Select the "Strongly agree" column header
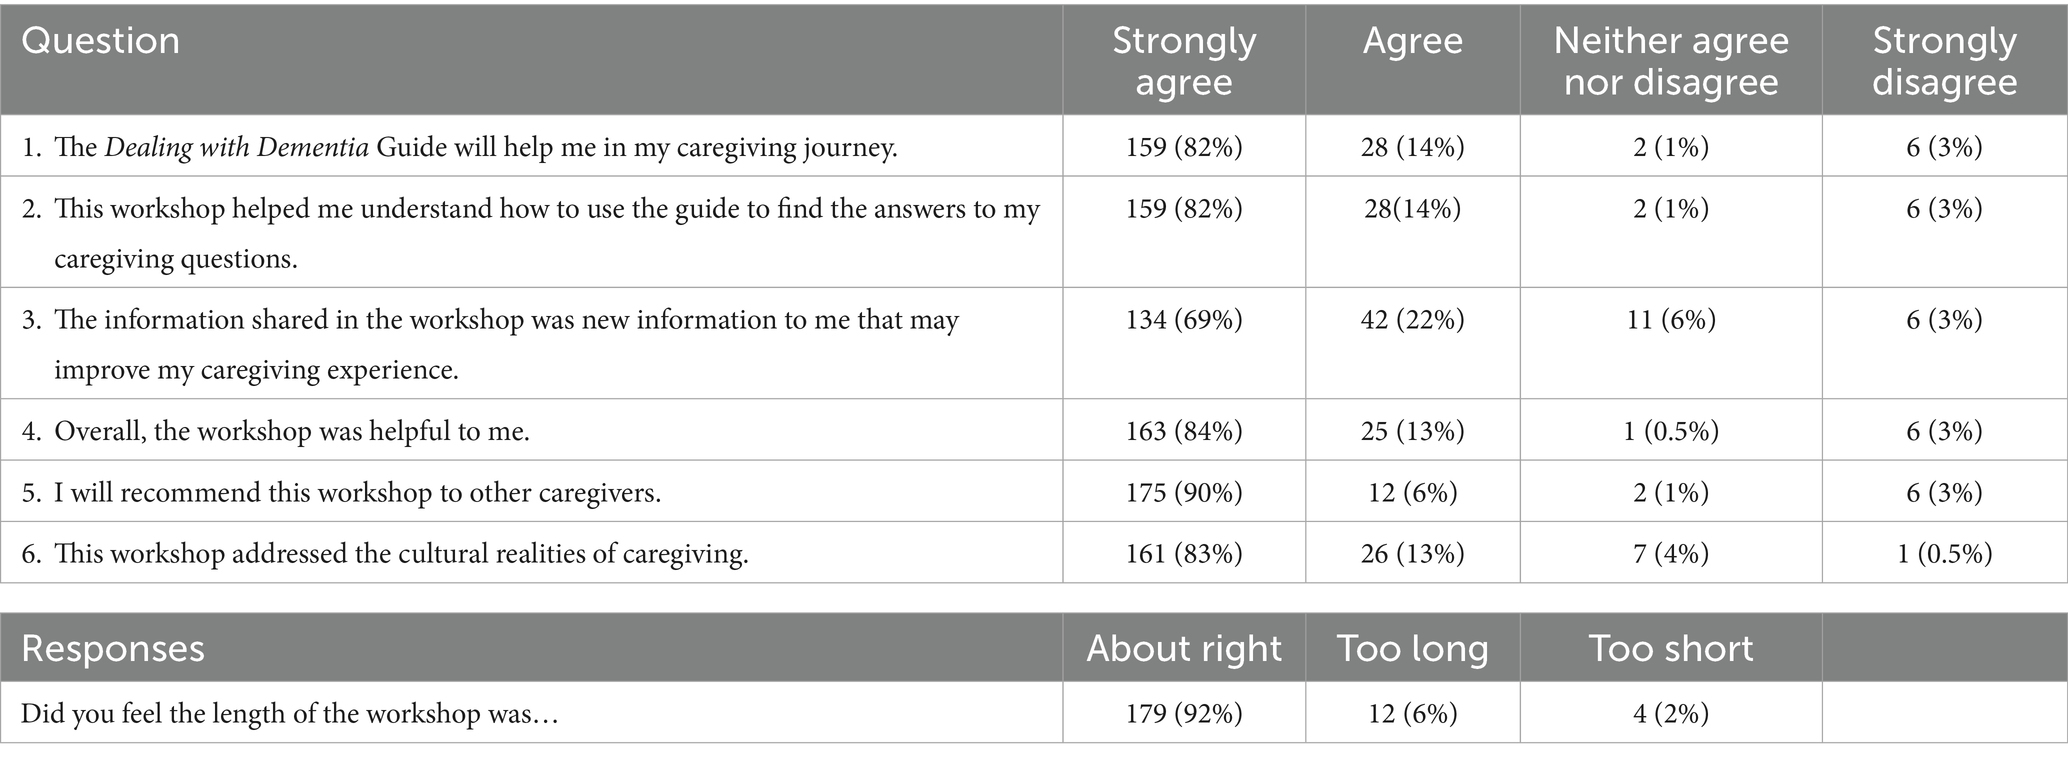The image size is (2068, 761). 1184,61
